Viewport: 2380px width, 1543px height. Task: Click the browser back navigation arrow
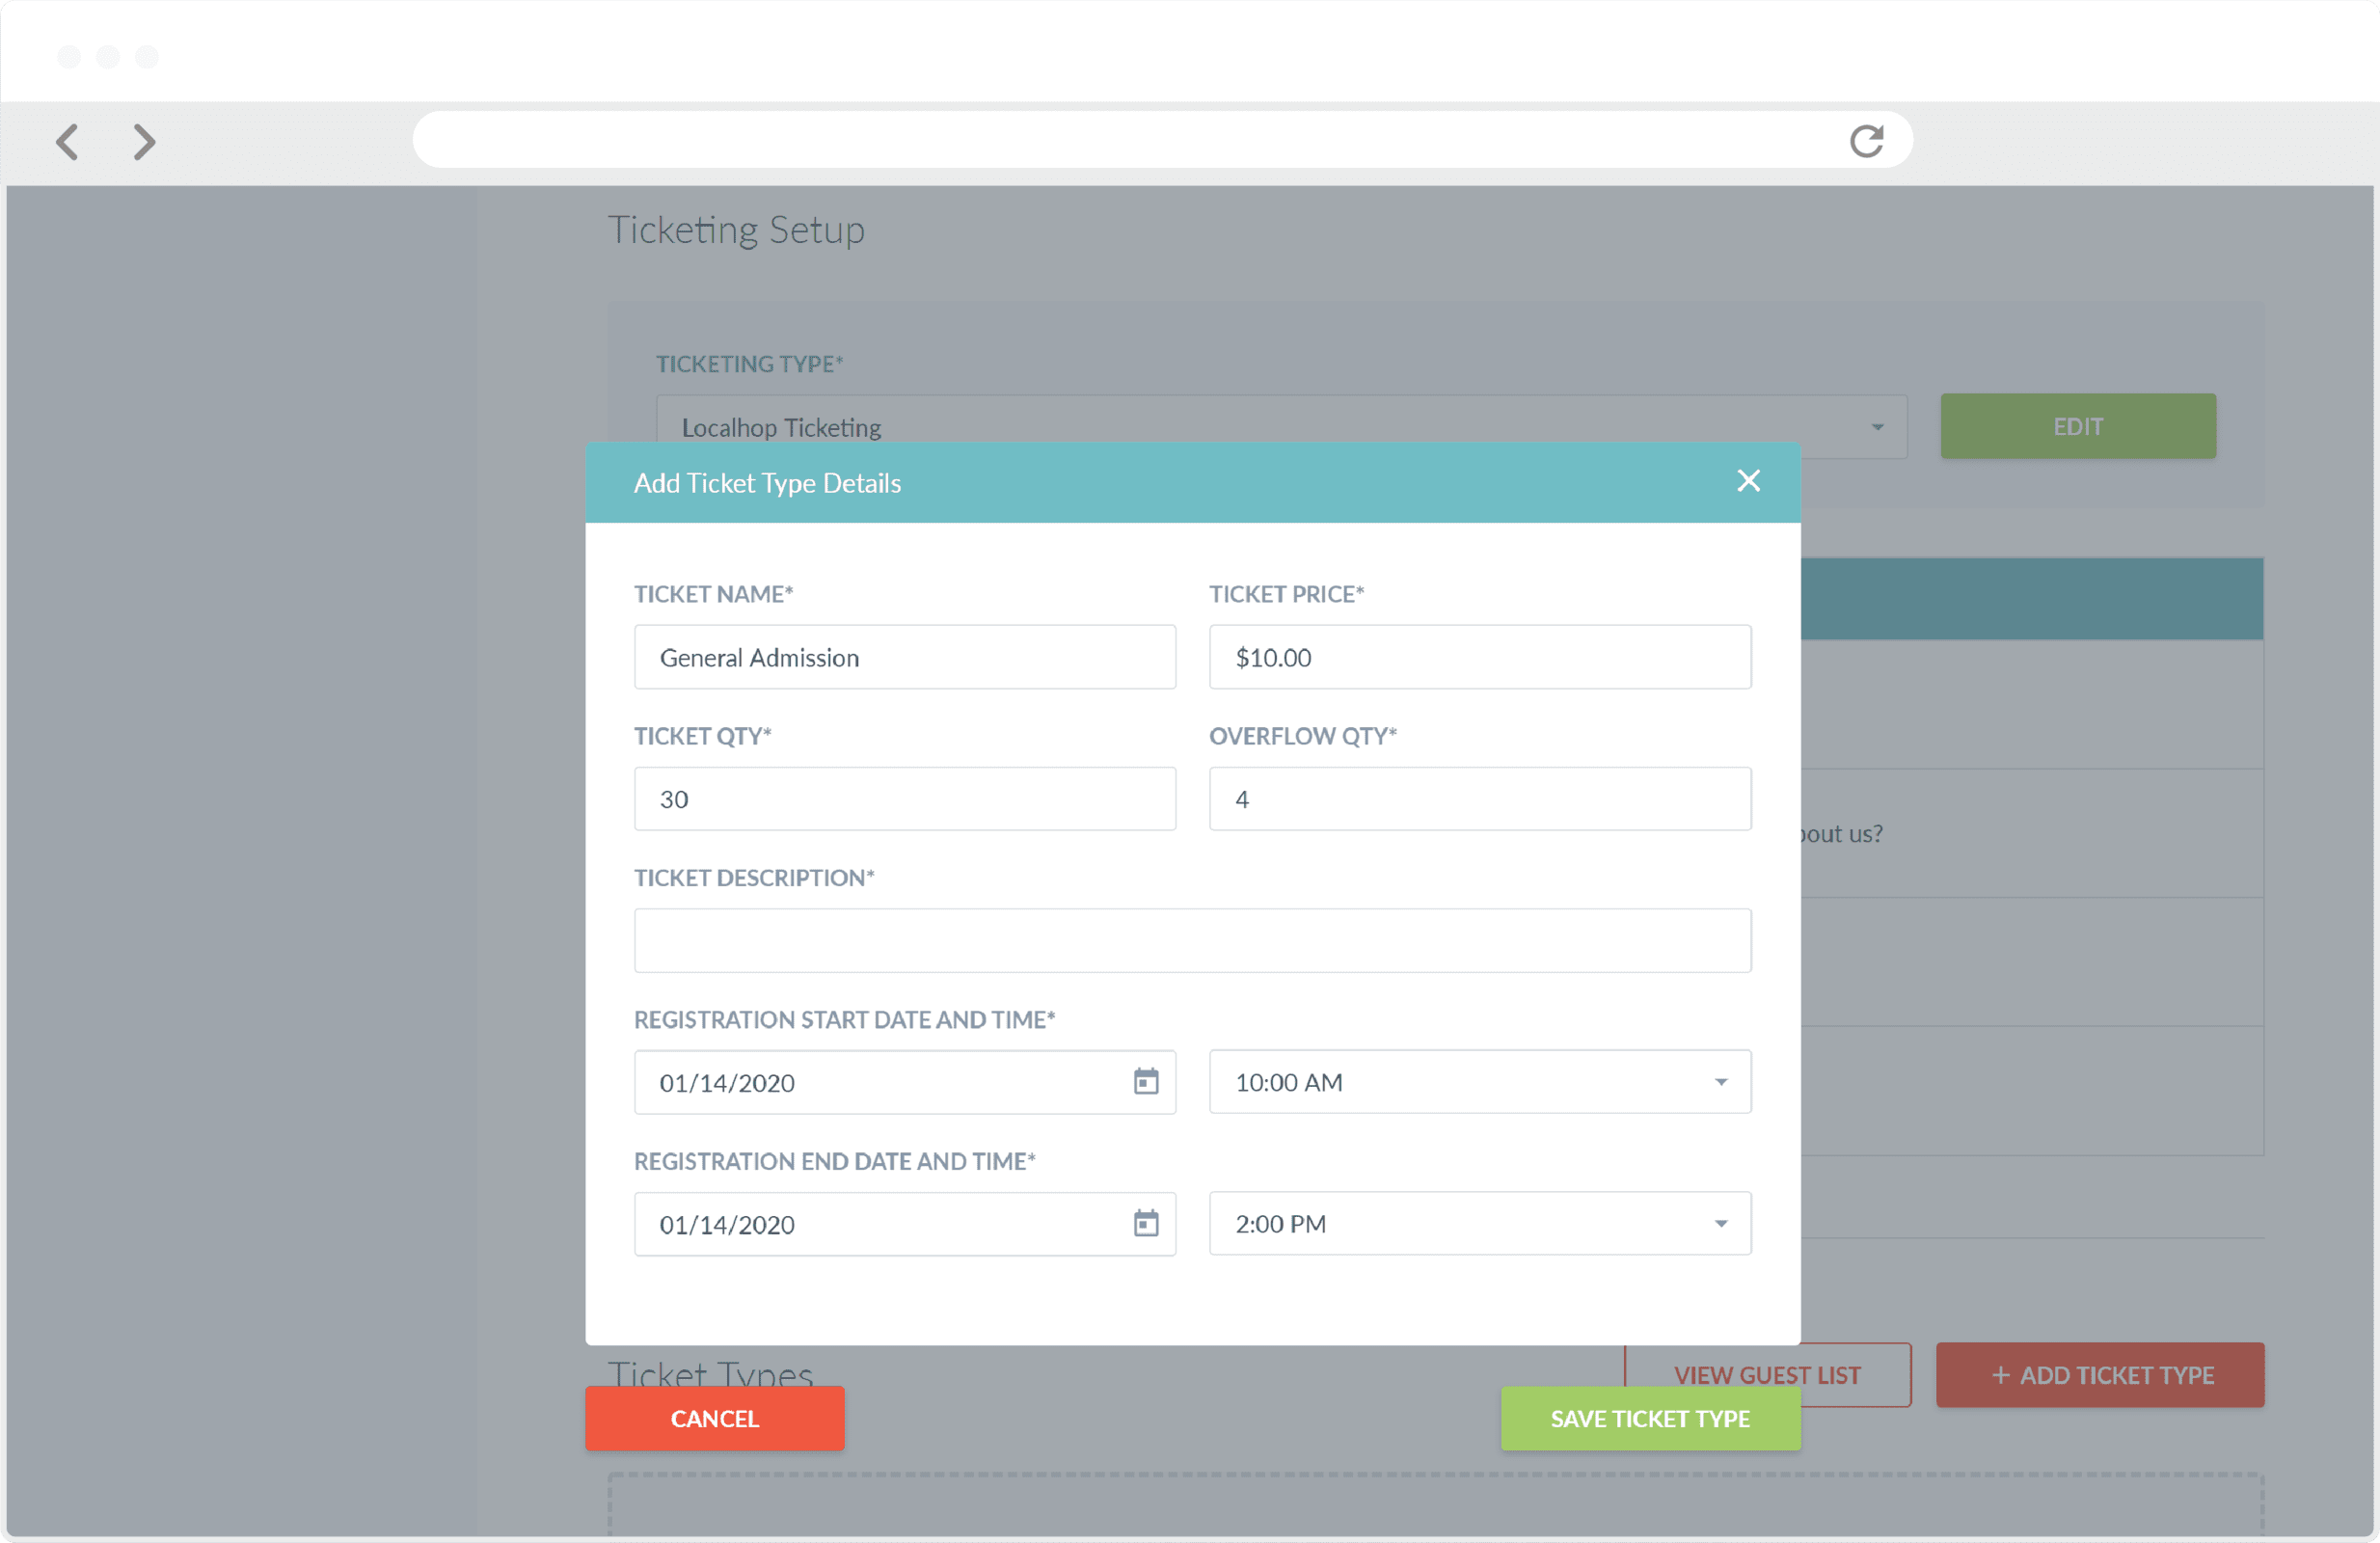point(67,141)
